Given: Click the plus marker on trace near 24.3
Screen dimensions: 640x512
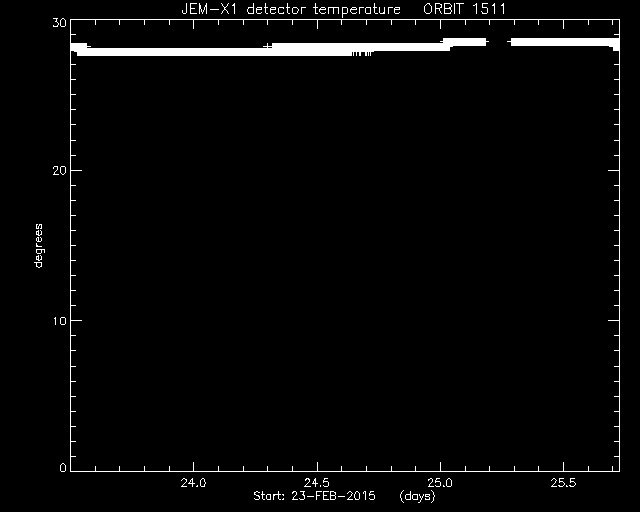Looking at the screenshot, I should click(x=267, y=46).
